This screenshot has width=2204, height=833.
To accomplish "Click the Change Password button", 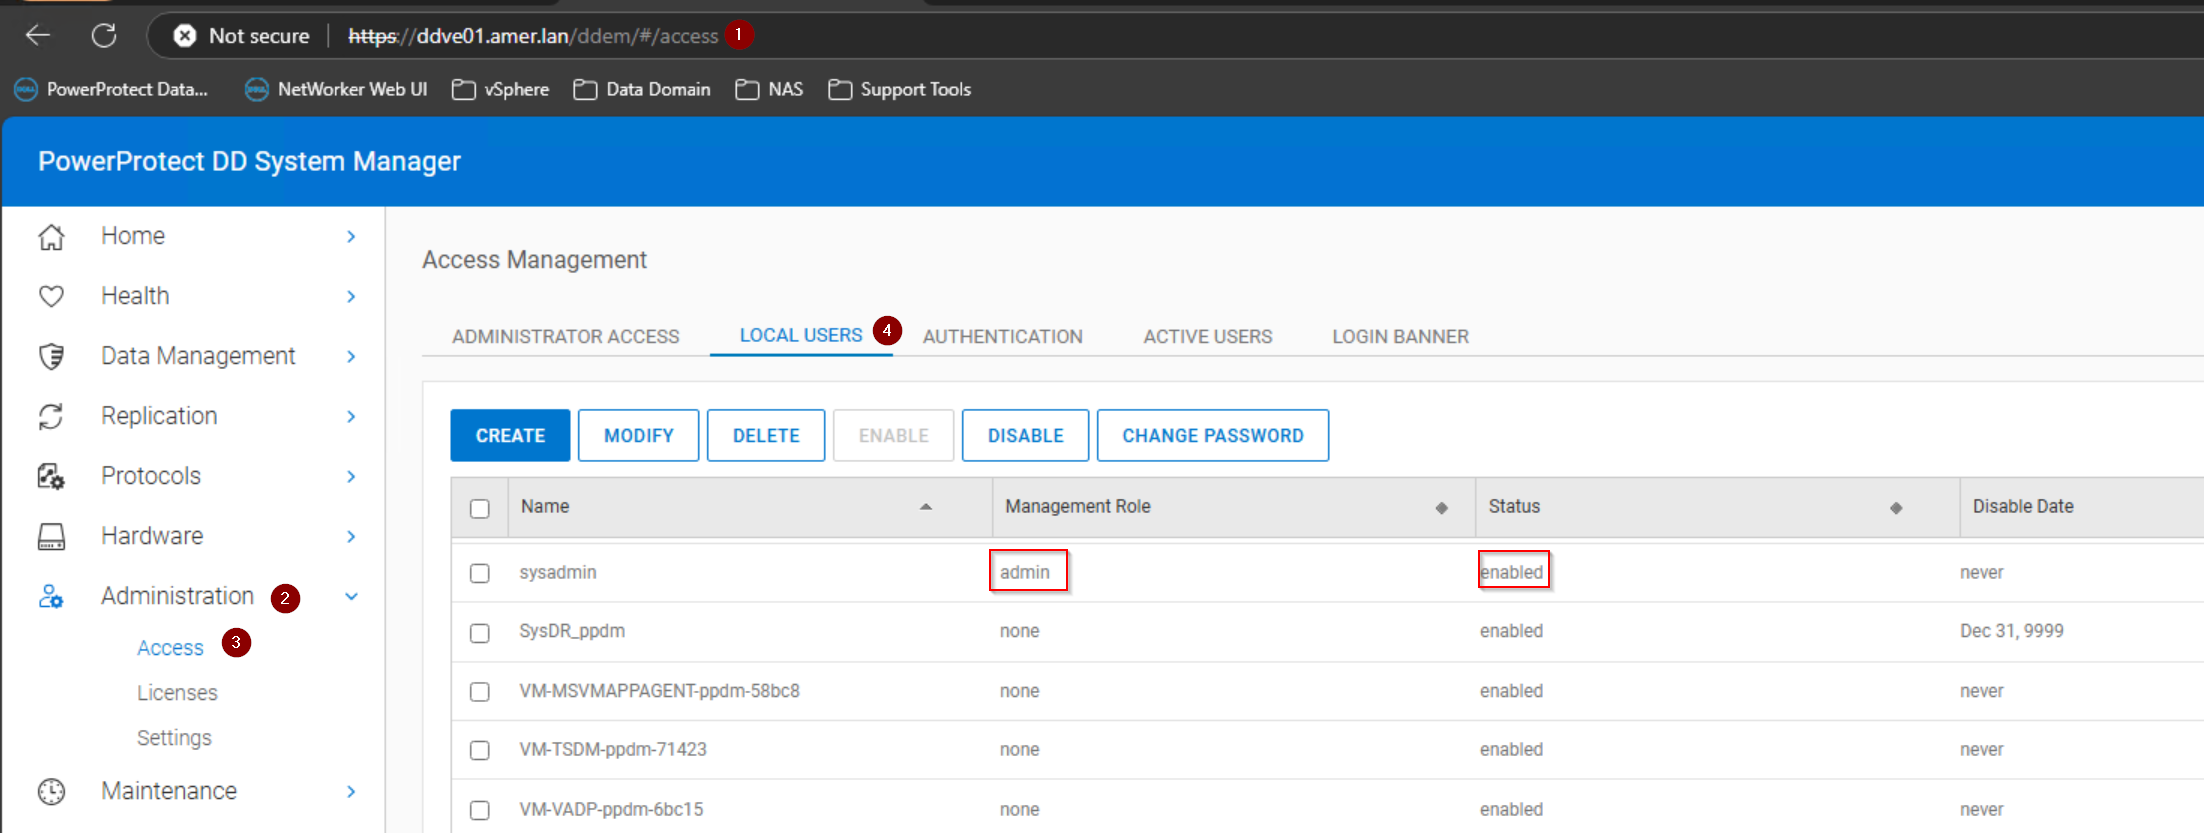I will coord(1213,435).
